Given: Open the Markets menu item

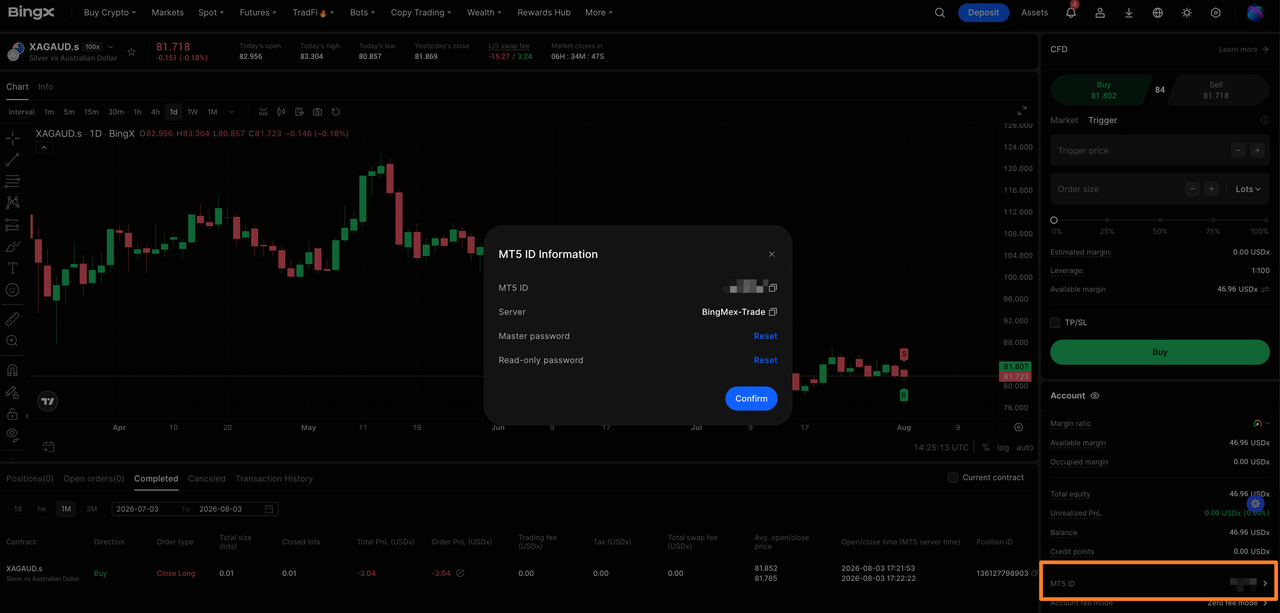Looking at the screenshot, I should pos(167,13).
